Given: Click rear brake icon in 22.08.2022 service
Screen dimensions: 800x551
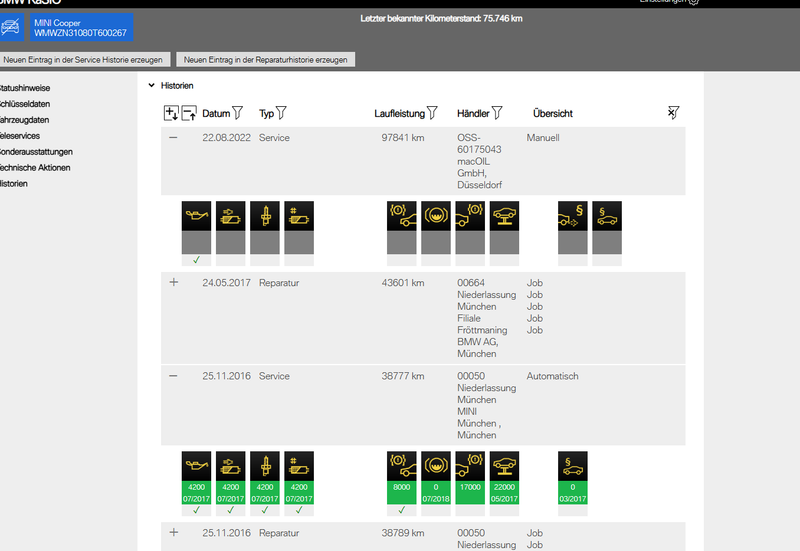Looking at the screenshot, I should [x=470, y=216].
